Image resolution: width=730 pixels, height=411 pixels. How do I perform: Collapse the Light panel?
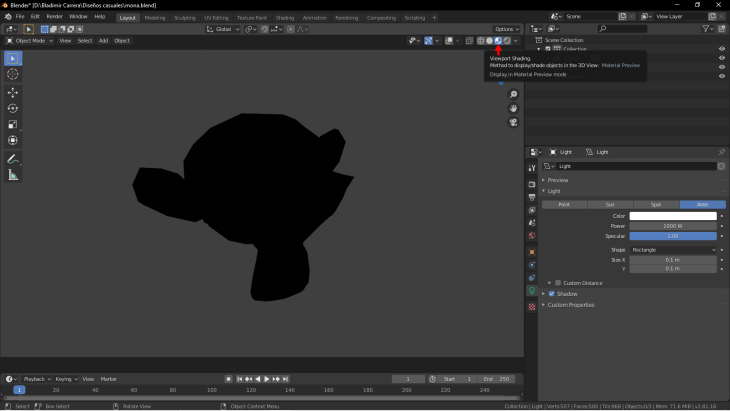click(554, 191)
